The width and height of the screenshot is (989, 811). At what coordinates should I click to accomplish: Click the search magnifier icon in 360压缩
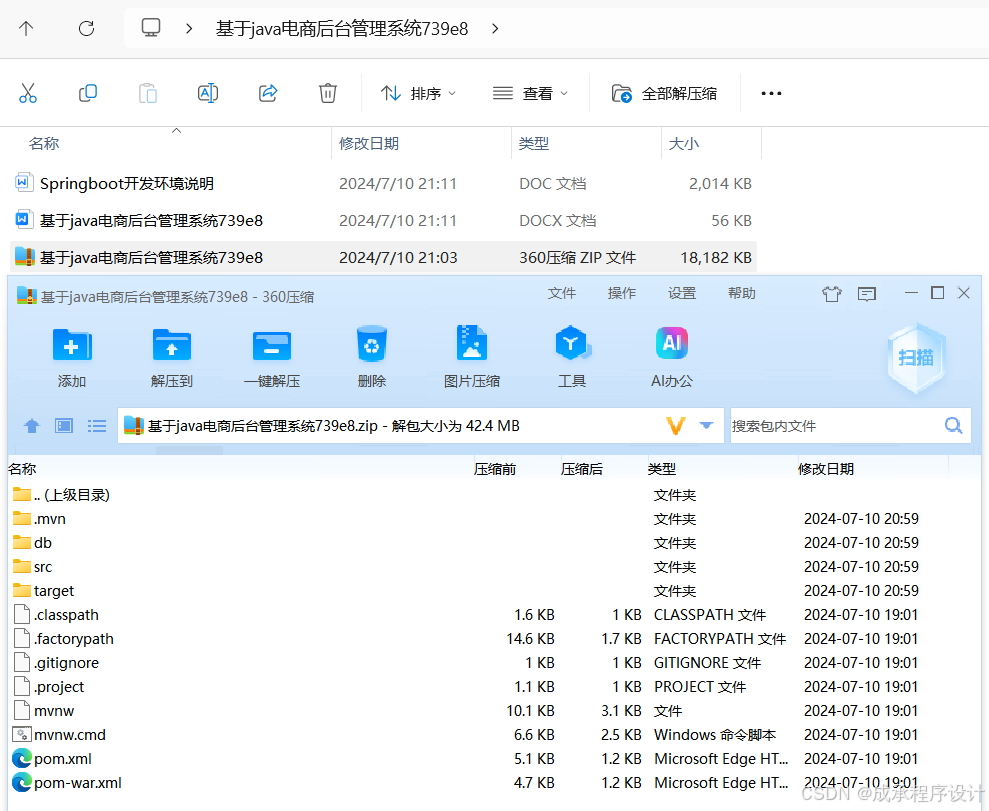point(954,426)
